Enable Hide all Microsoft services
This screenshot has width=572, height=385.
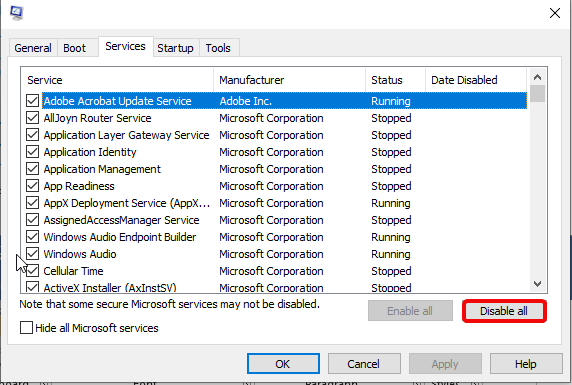[x=27, y=328]
